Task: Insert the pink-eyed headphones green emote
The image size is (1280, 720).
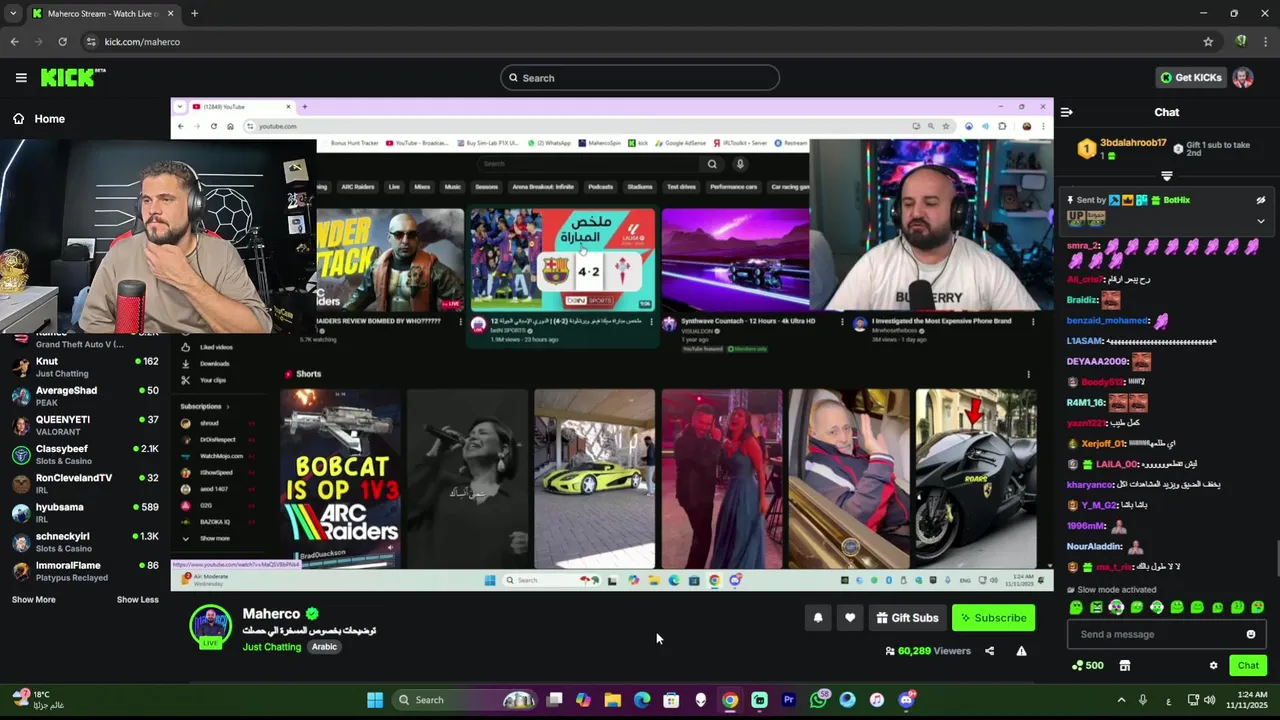Action: 1116,607
